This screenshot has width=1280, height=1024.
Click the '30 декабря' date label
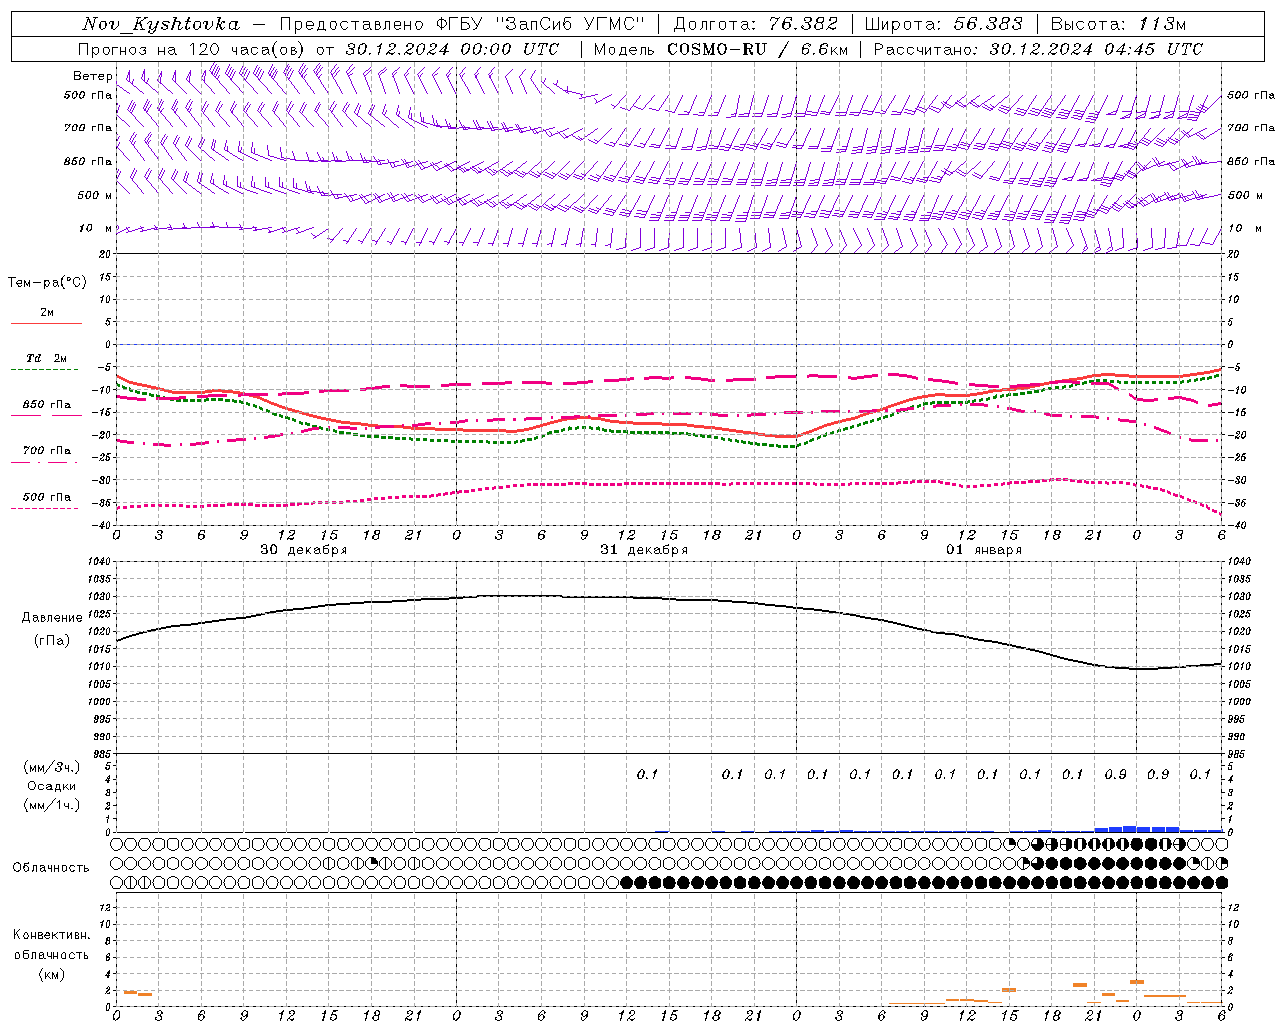click(x=304, y=550)
